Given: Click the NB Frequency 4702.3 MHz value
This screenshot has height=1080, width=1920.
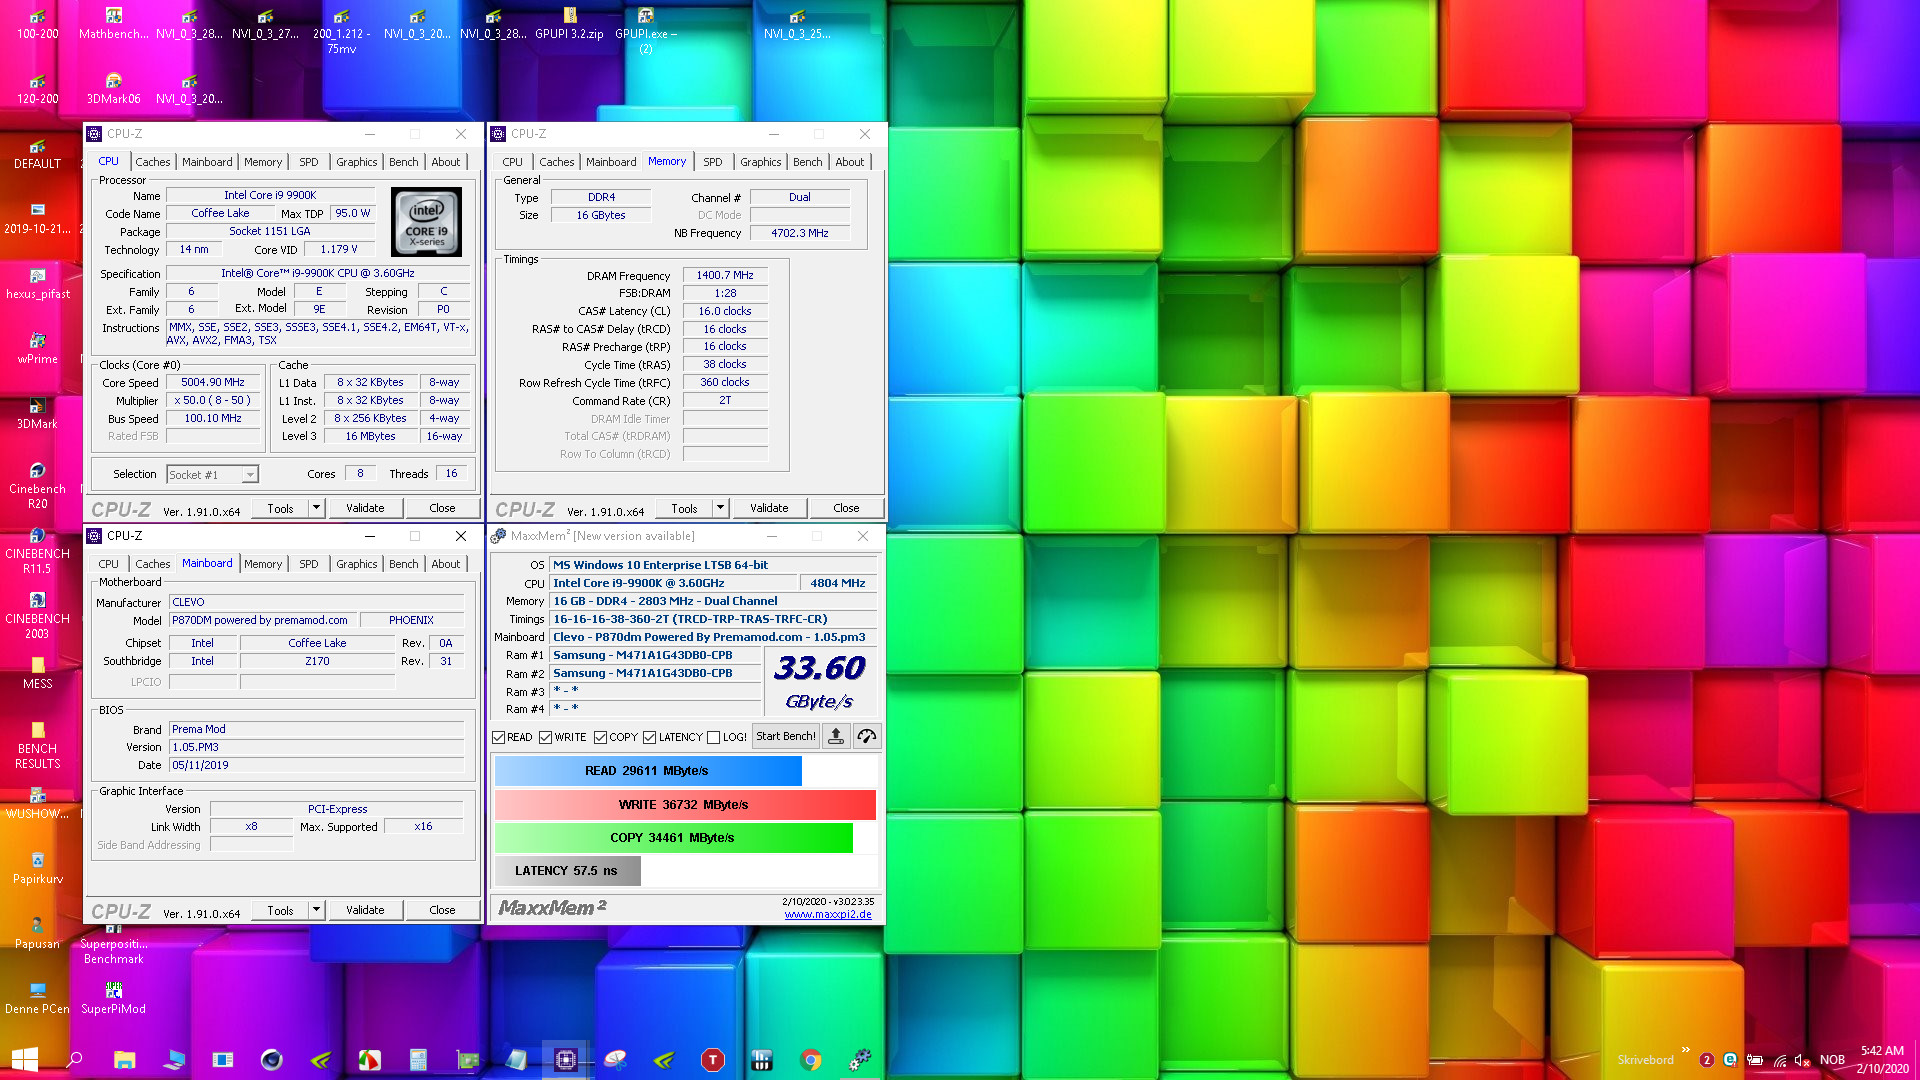Looking at the screenshot, I should [799, 233].
